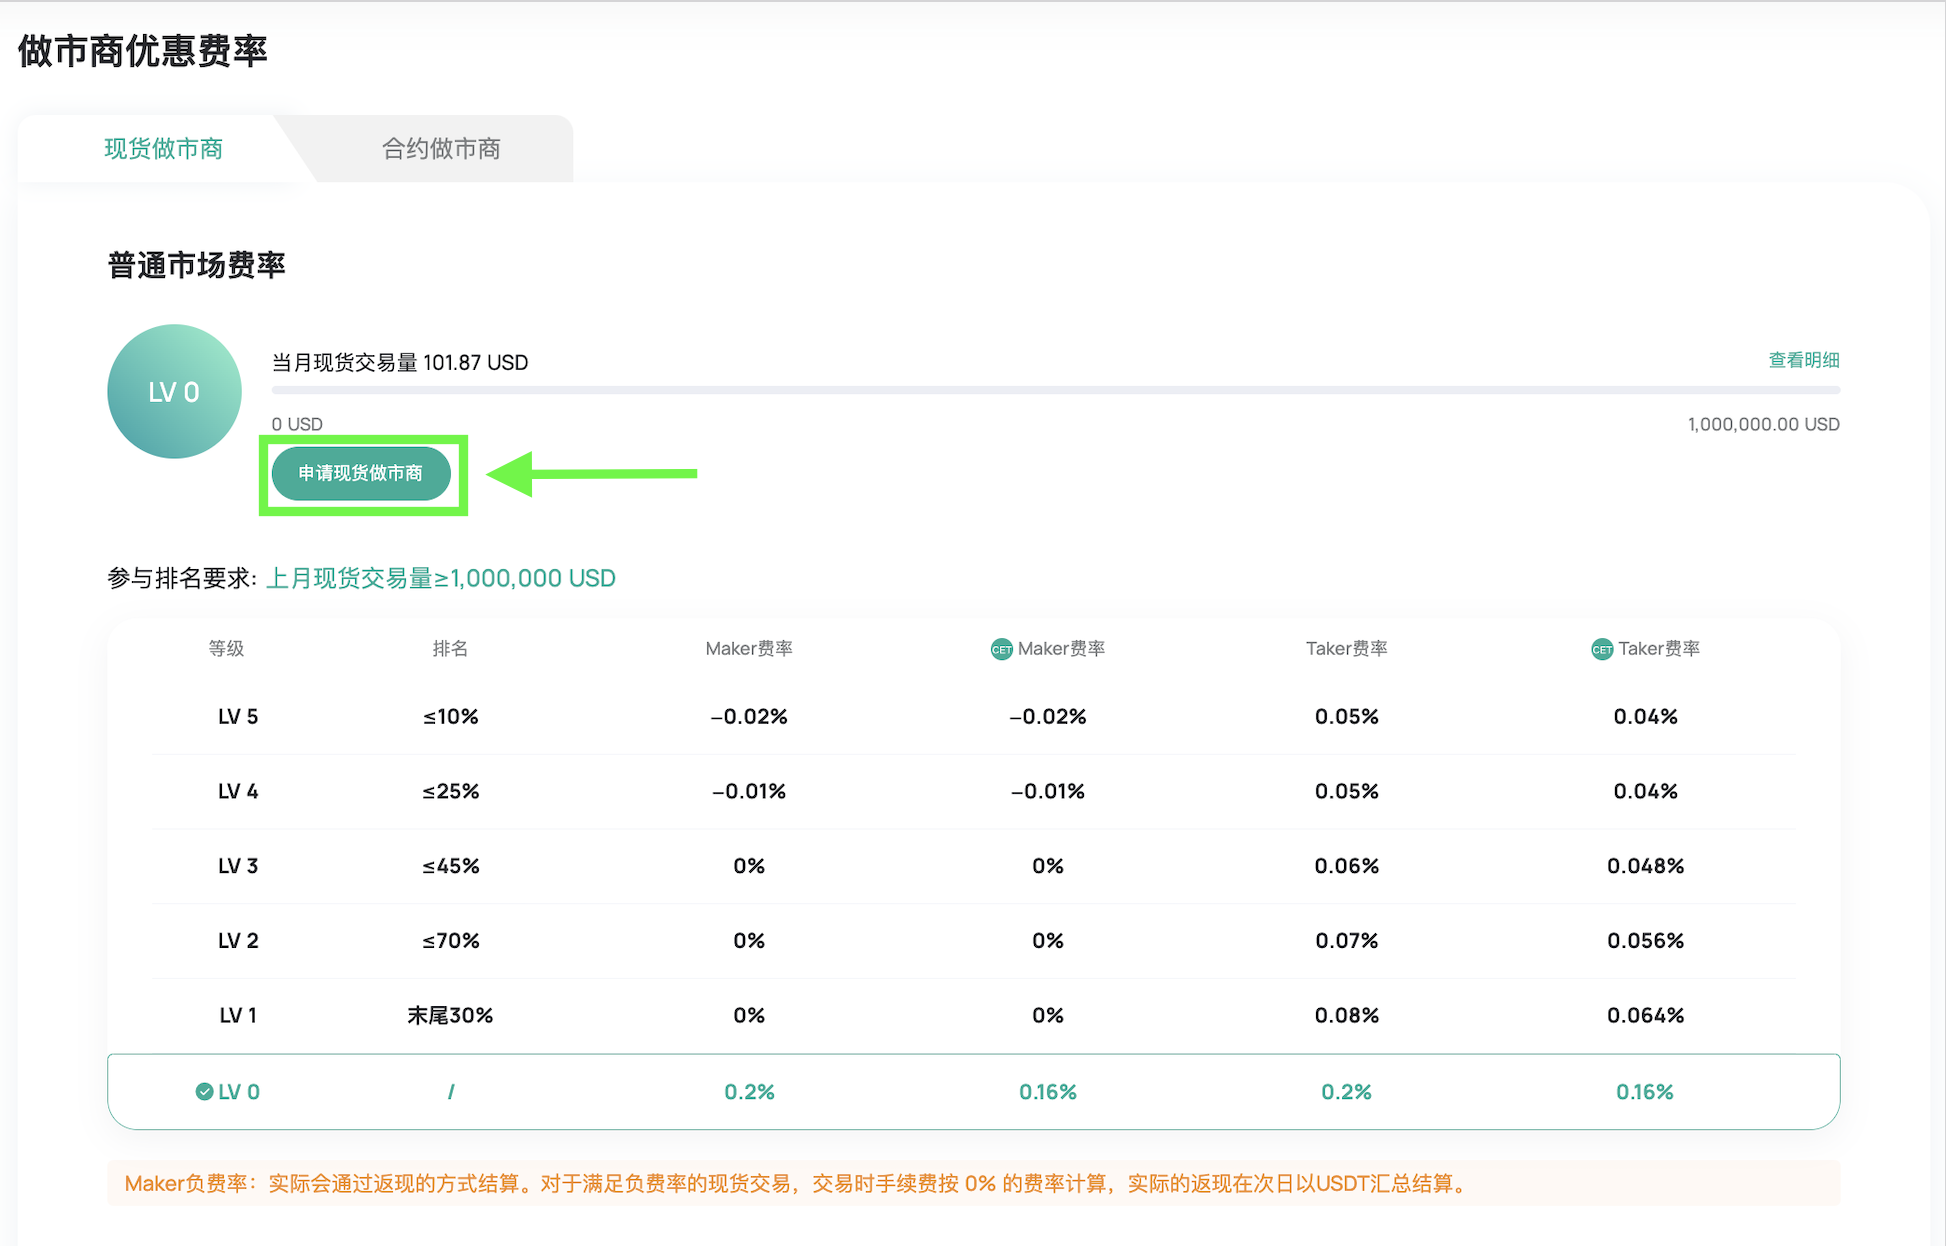The width and height of the screenshot is (1946, 1246).
Task: Open the 合约做市商 tab
Action: pyautogui.click(x=441, y=148)
